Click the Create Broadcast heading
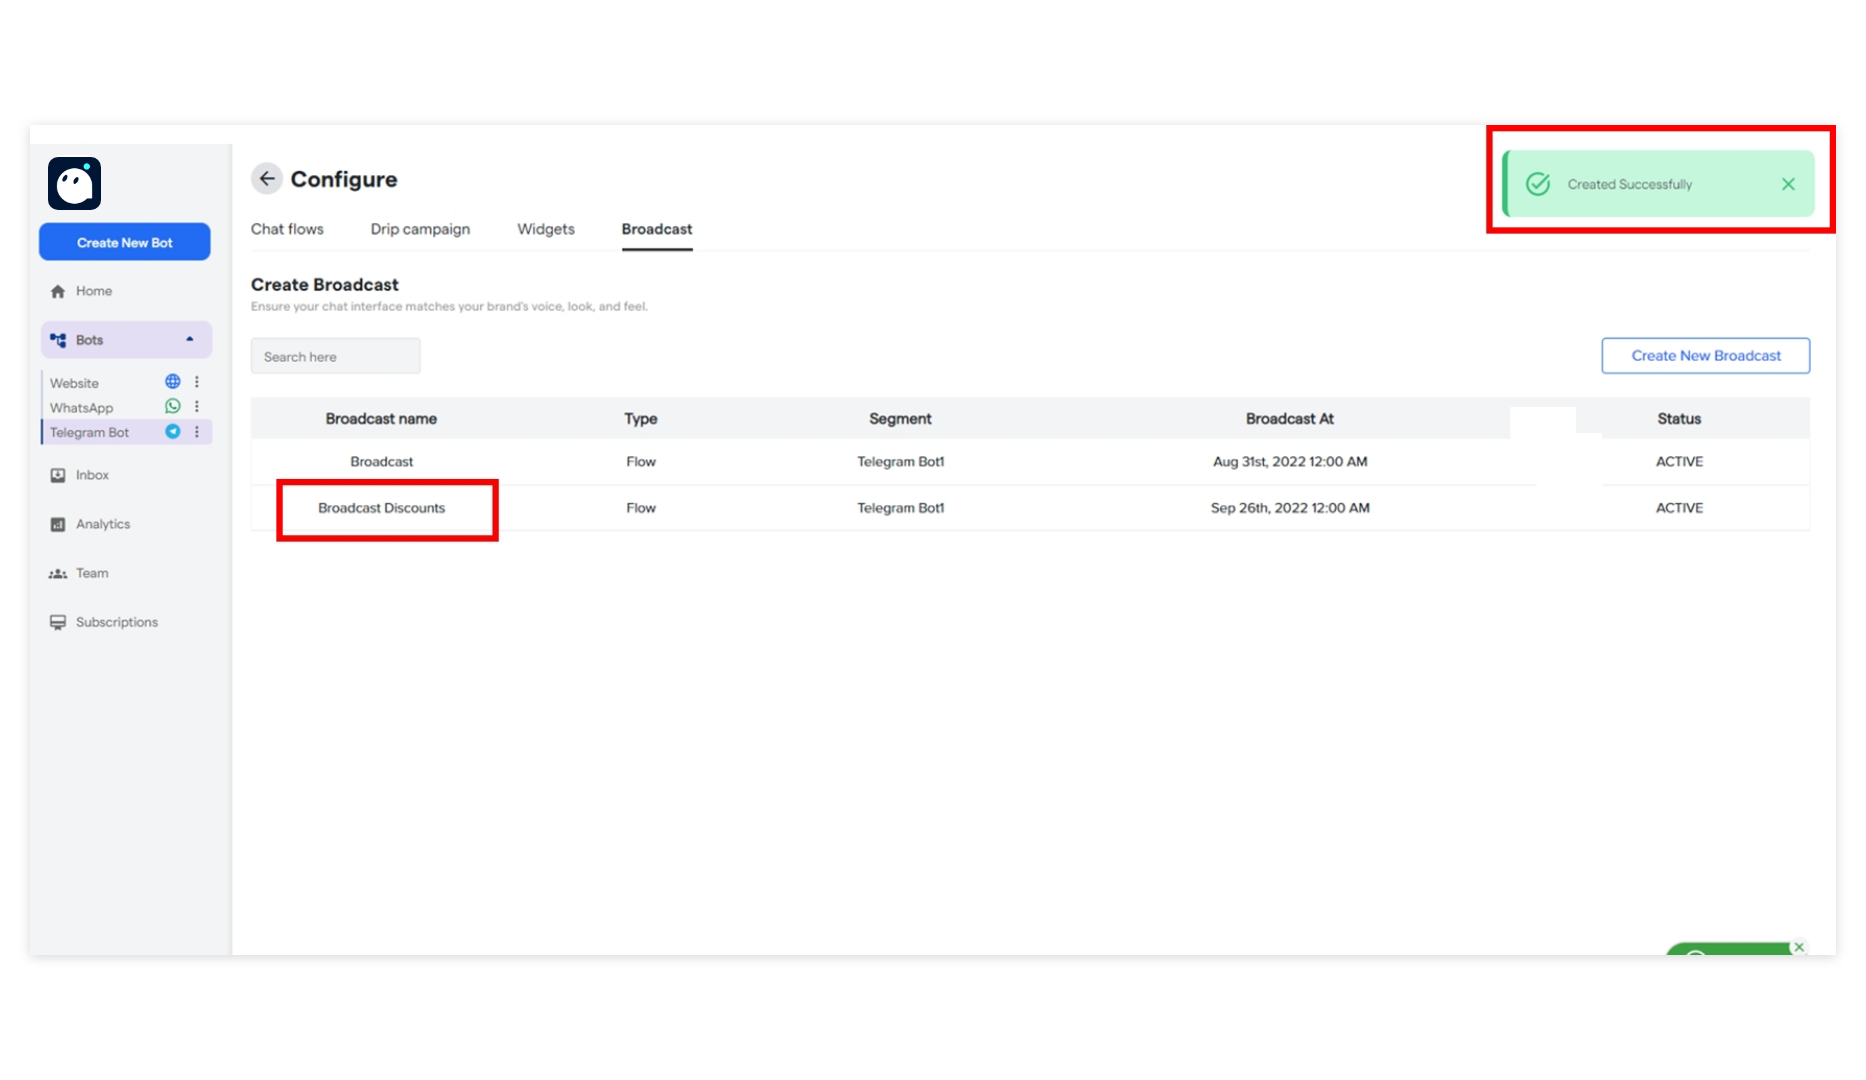The image size is (1866, 1080). 325,285
